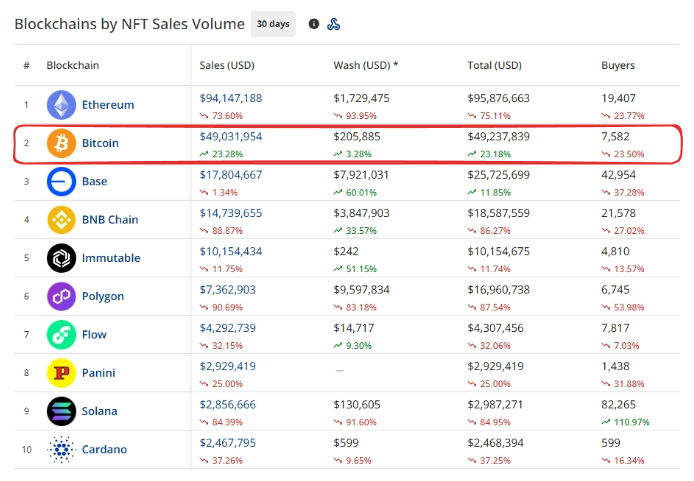Click Panini sales value $2,929,419
The image size is (694, 481).
(227, 366)
